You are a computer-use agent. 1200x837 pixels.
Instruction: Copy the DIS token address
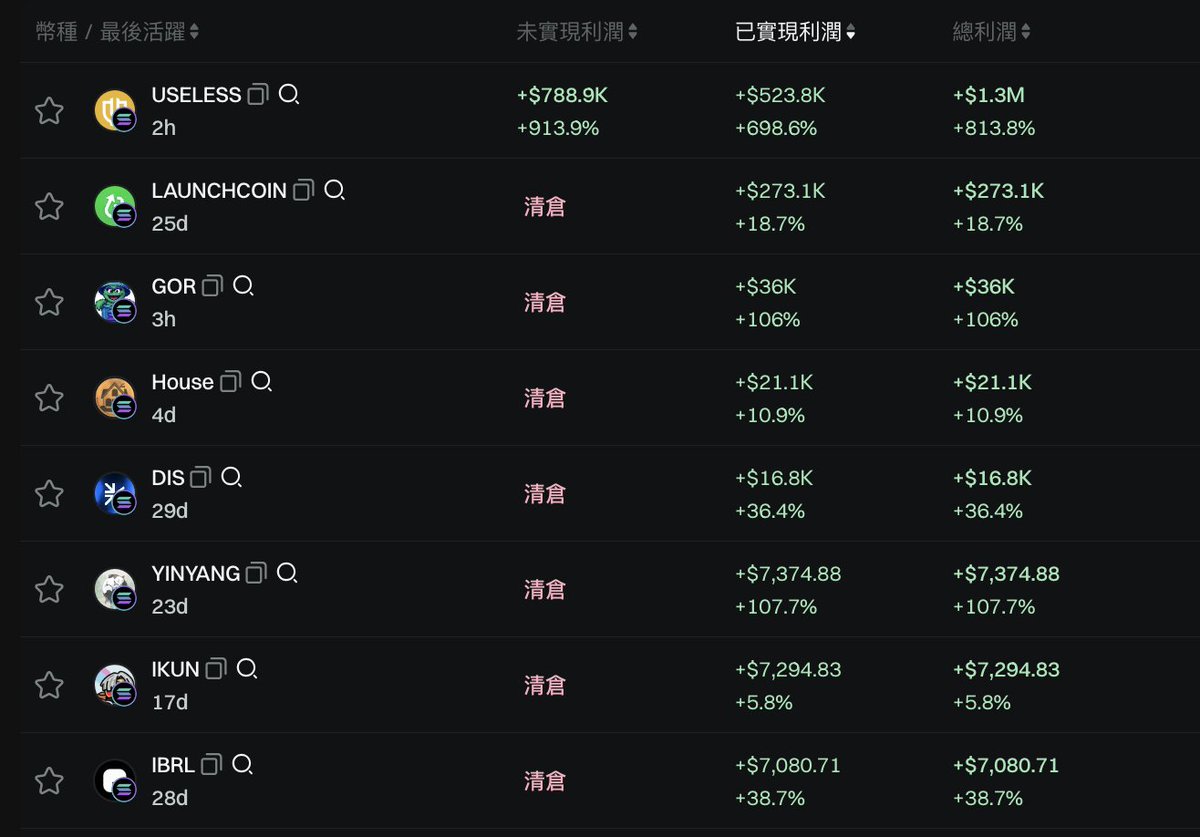coord(200,477)
